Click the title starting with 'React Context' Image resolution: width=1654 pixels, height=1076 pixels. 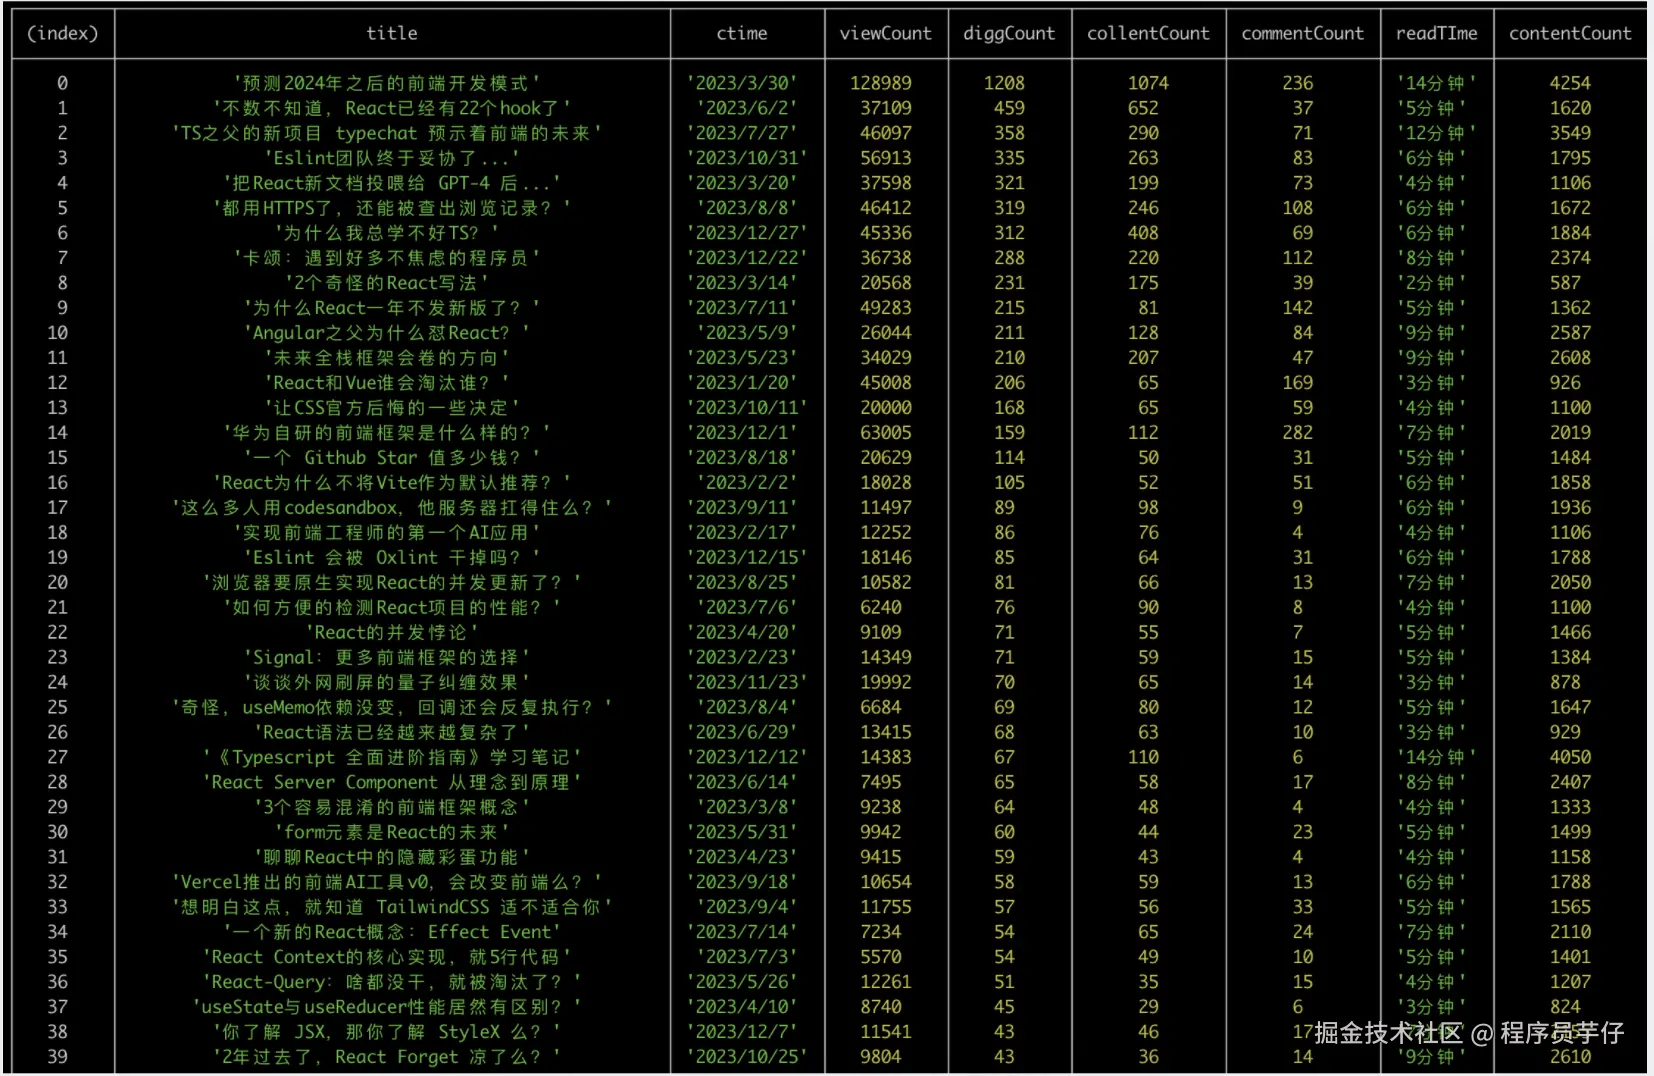coord(387,957)
